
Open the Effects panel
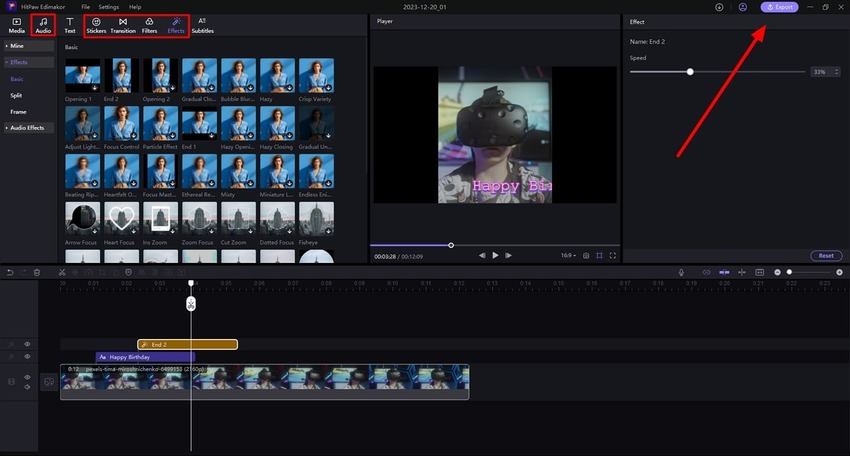tap(176, 25)
